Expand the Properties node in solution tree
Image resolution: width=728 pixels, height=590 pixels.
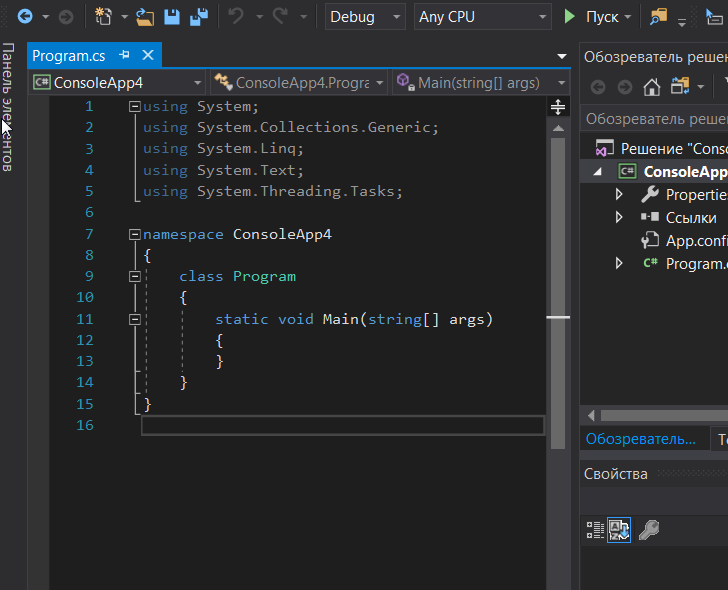tap(619, 195)
